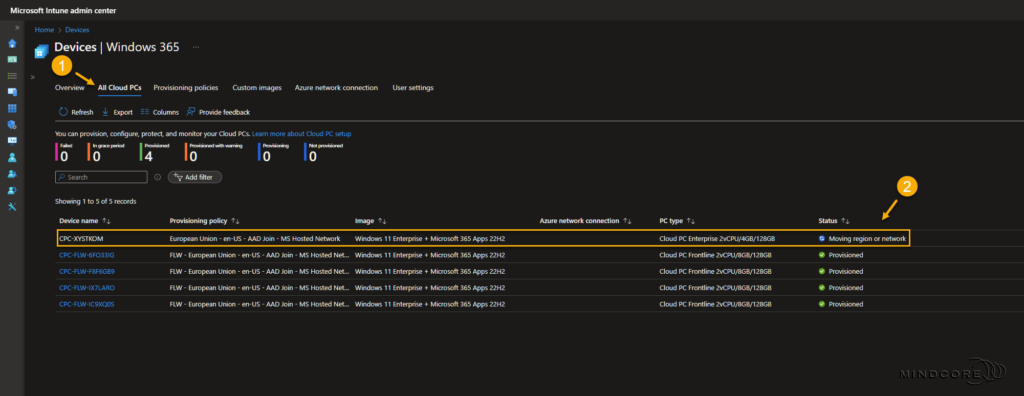This screenshot has width=1024, height=396.
Task: Open the User settings tab
Action: point(413,88)
